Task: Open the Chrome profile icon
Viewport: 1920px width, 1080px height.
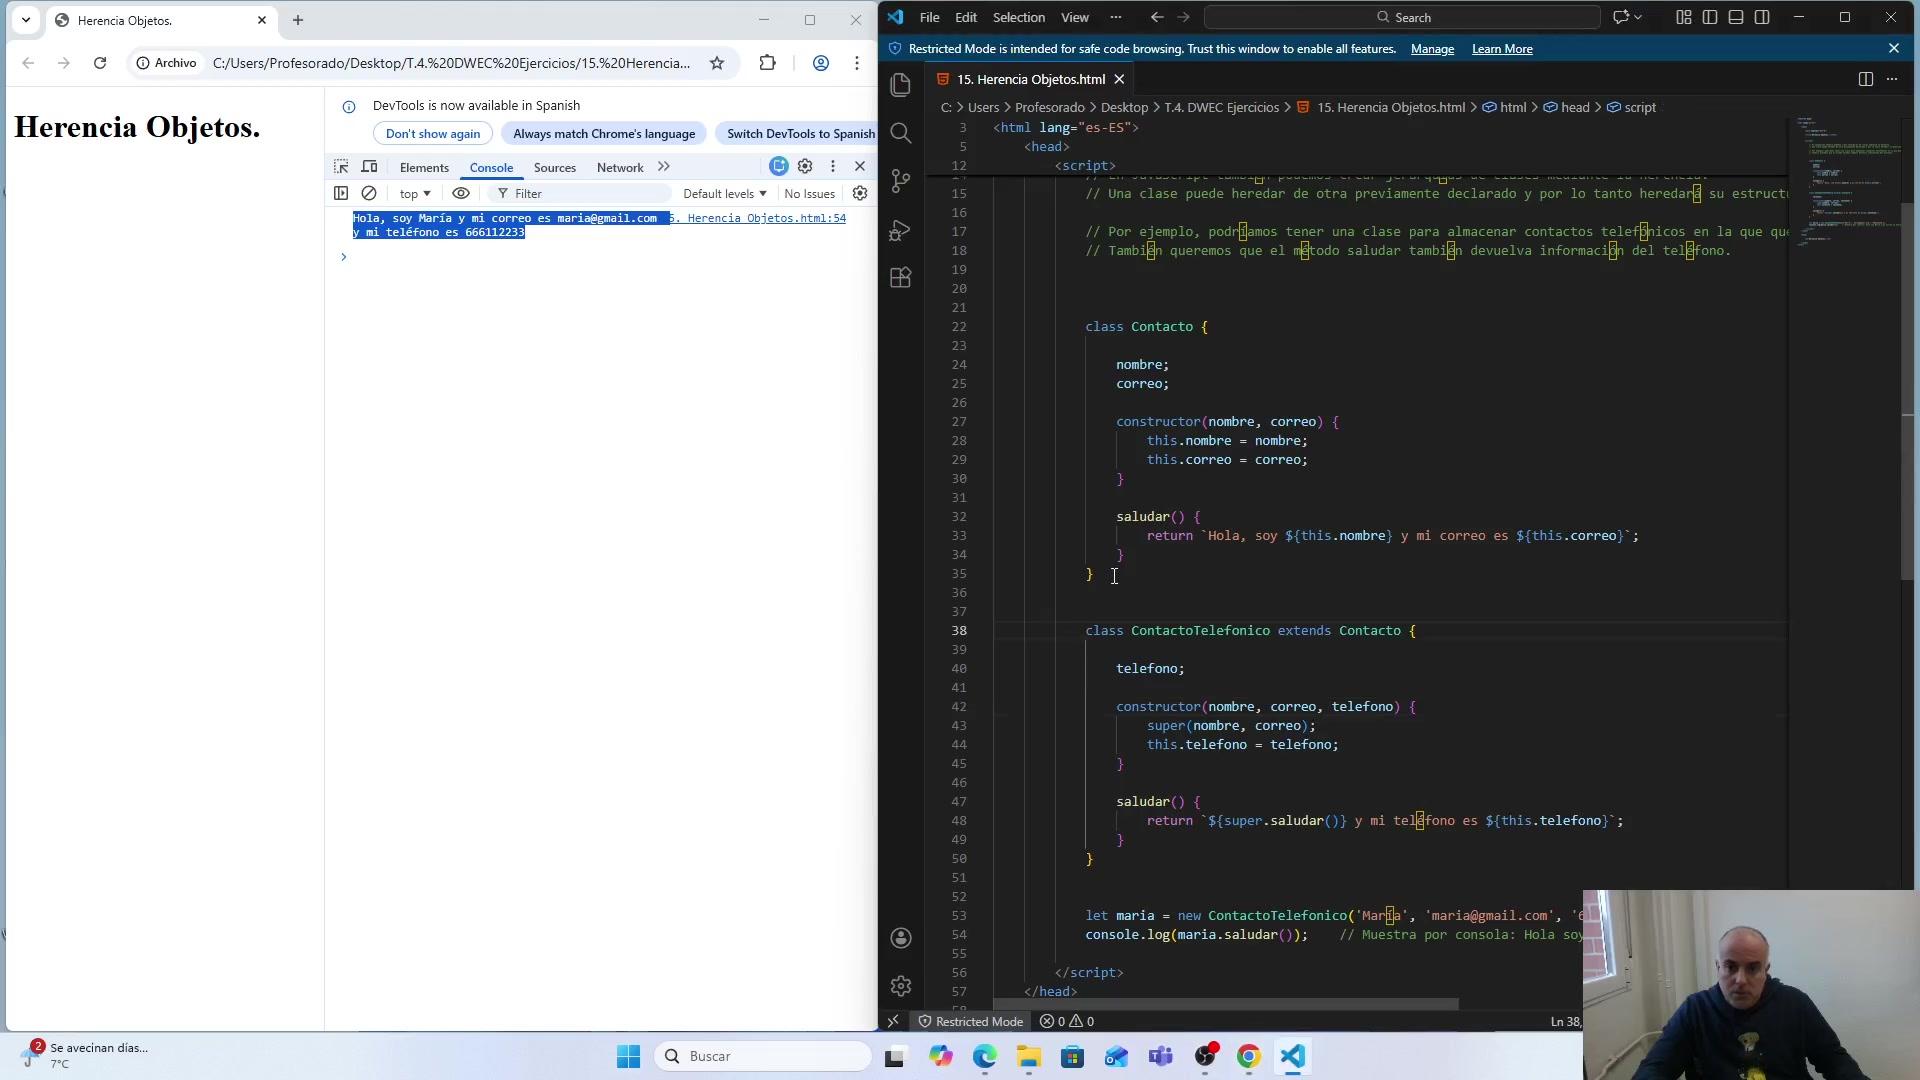Action: pos(821,63)
